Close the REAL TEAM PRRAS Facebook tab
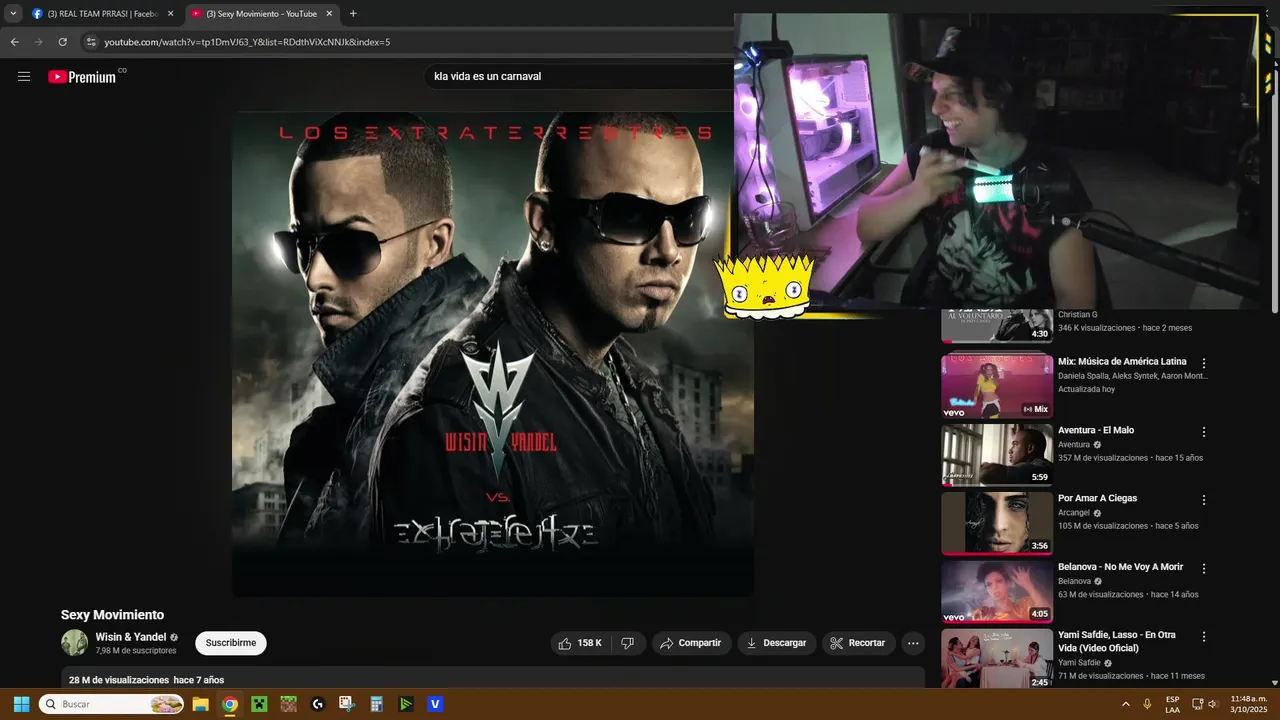 tap(170, 14)
